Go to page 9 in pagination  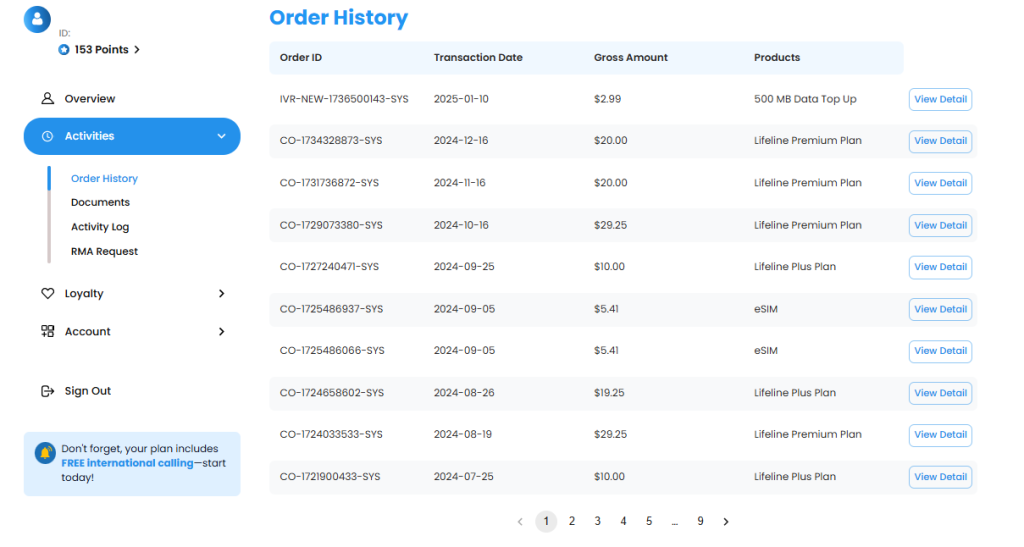click(700, 522)
